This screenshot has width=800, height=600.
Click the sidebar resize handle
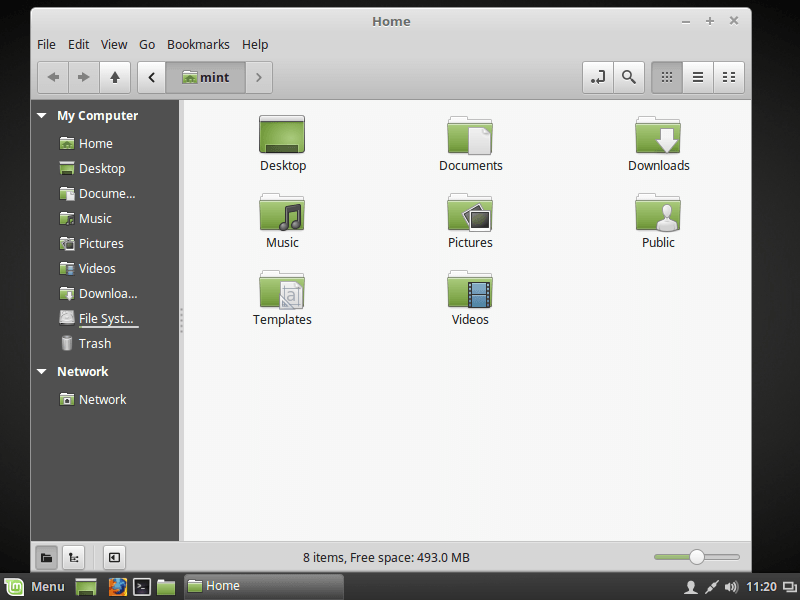point(181,320)
